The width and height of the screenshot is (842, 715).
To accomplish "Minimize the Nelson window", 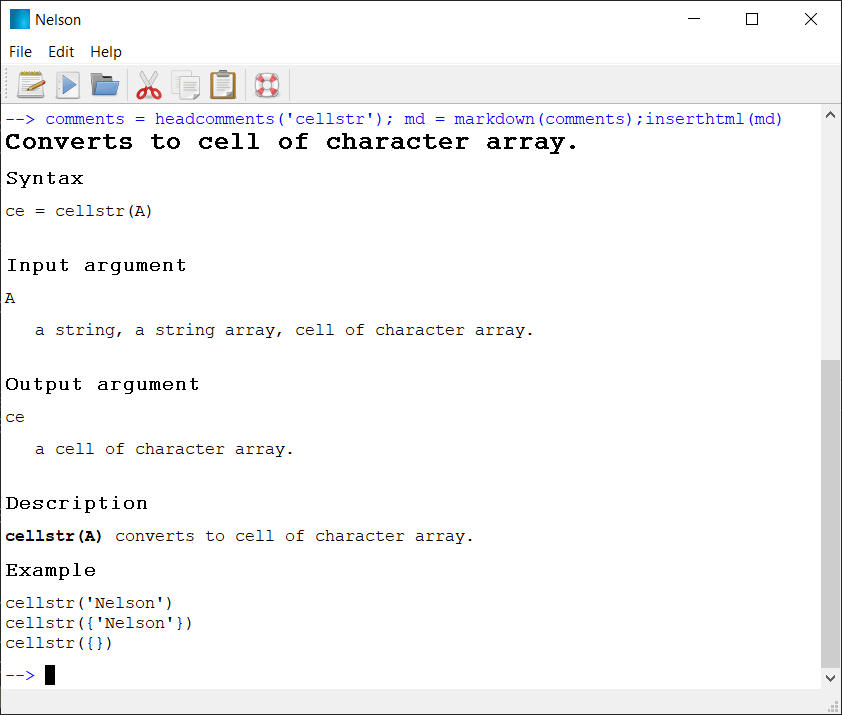I will point(693,19).
